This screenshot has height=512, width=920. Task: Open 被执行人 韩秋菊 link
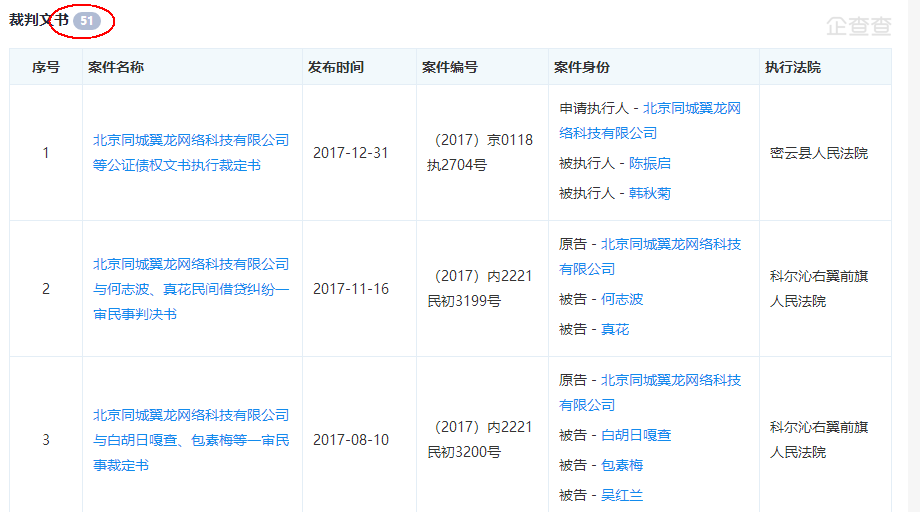tap(650, 193)
